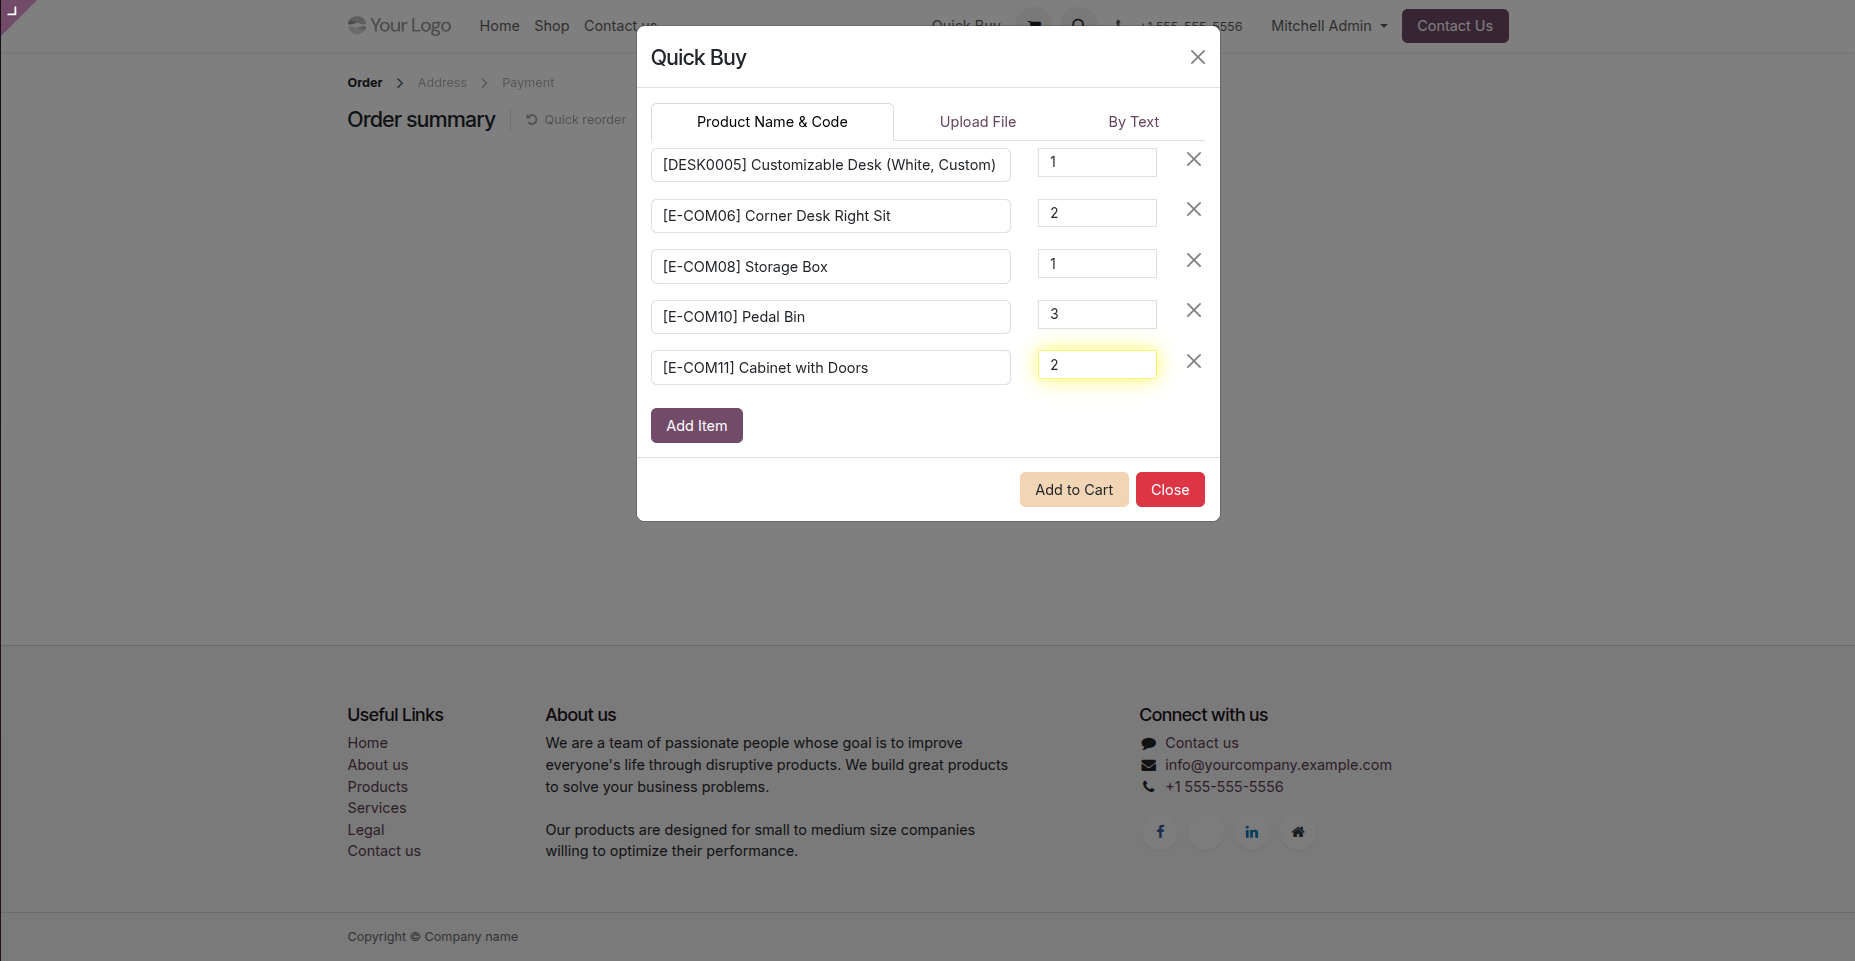Click the Corner Desk Right Sit product field
The height and width of the screenshot is (961, 1855).
[830, 216]
